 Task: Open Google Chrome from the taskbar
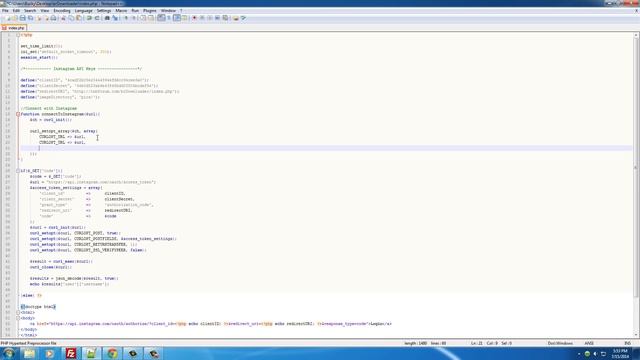[x=112, y=353]
